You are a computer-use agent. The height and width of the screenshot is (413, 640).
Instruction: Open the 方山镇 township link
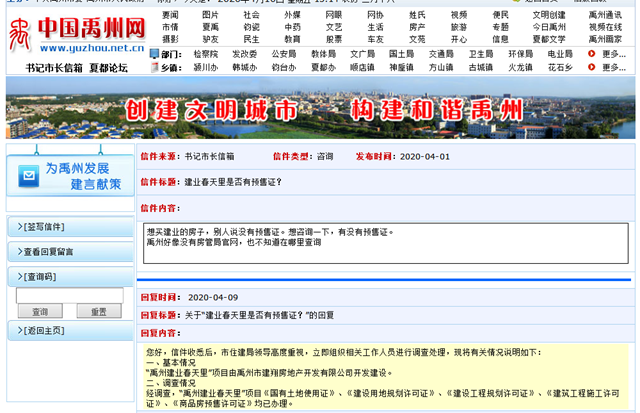coord(441,67)
